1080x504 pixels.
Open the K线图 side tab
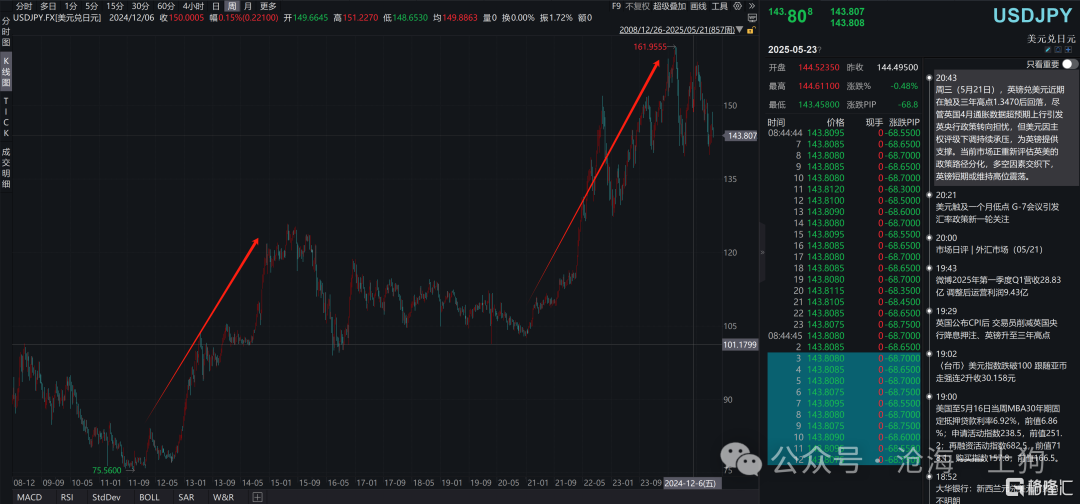pyautogui.click(x=6, y=74)
